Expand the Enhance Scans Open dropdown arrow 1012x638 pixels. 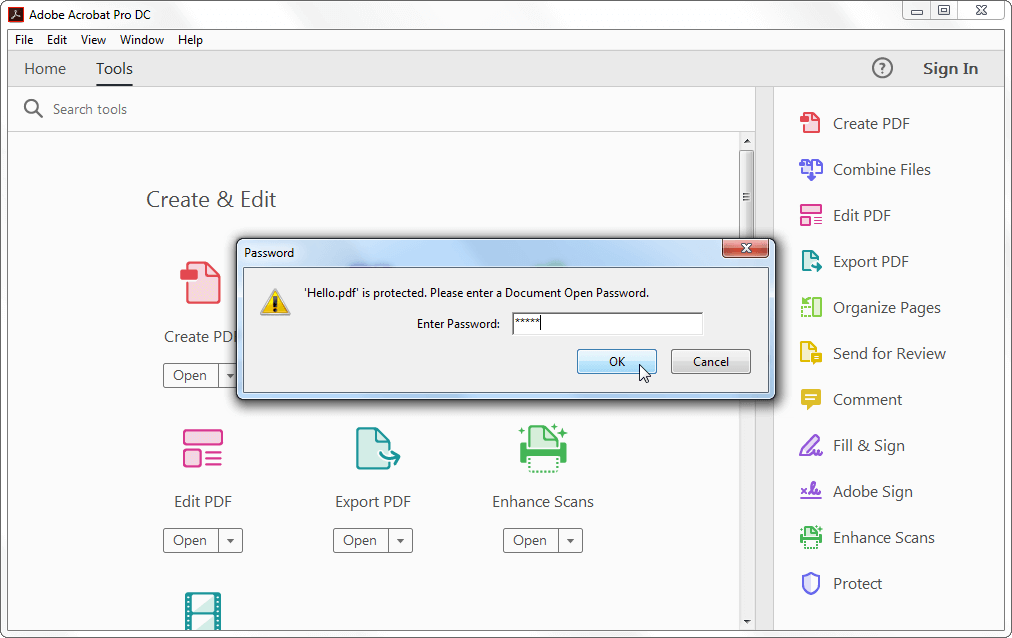[571, 541]
